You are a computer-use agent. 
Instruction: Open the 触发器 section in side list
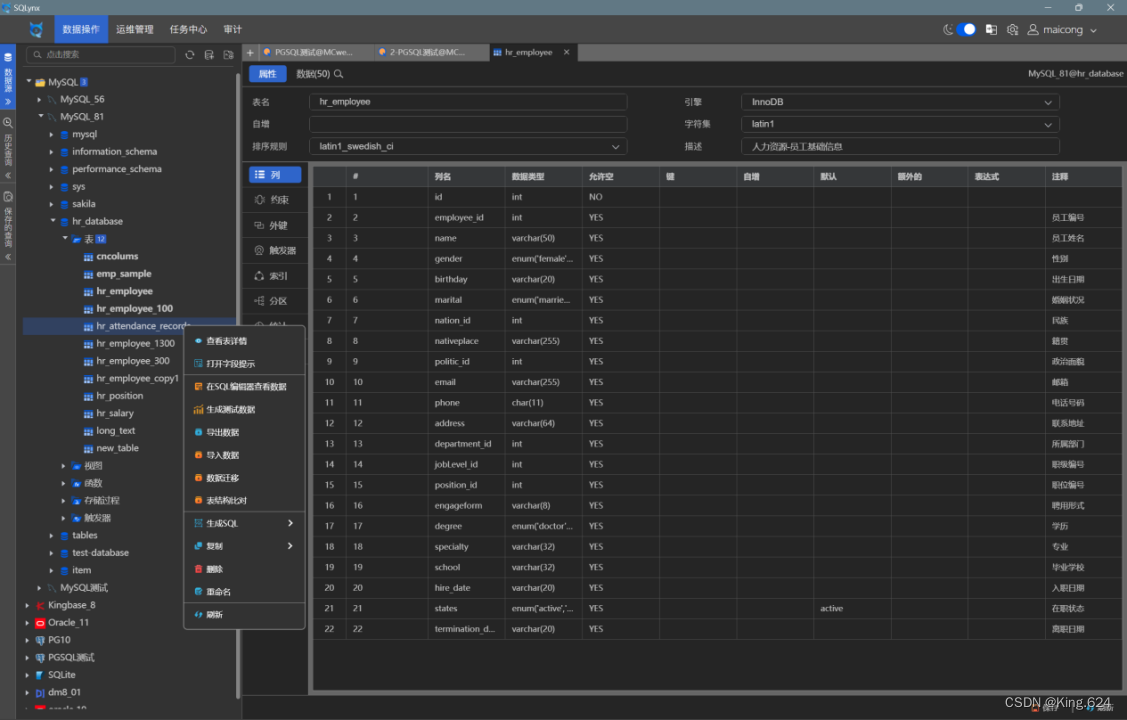click(275, 250)
